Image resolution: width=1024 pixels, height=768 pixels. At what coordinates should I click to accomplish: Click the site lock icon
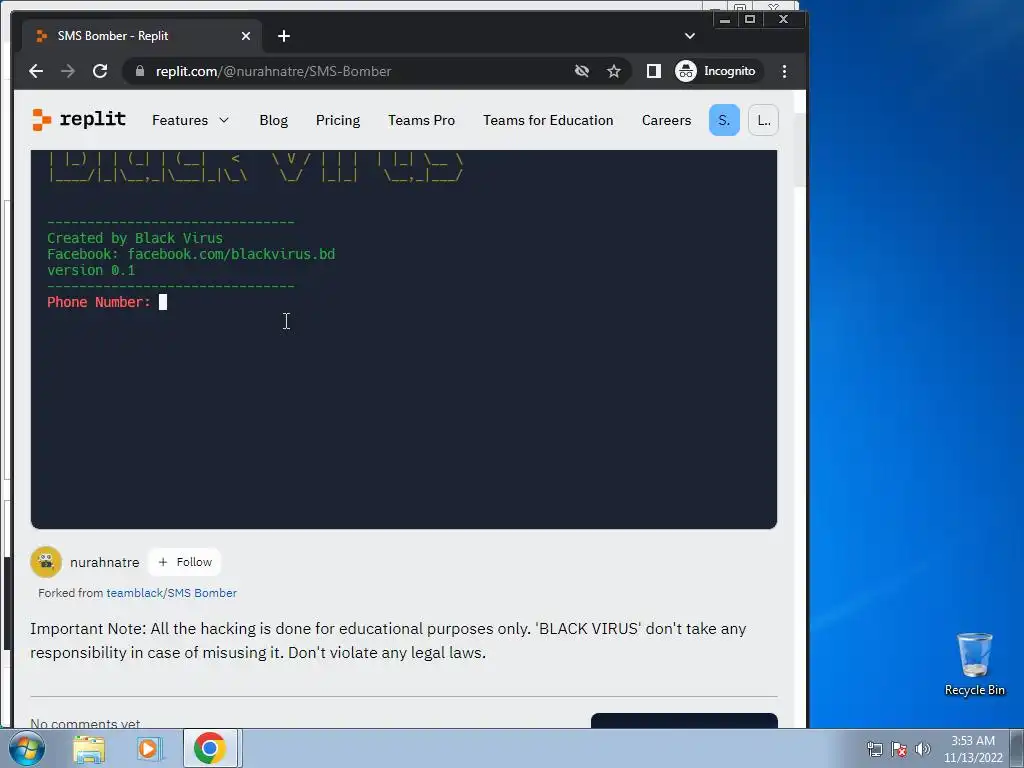[140, 71]
